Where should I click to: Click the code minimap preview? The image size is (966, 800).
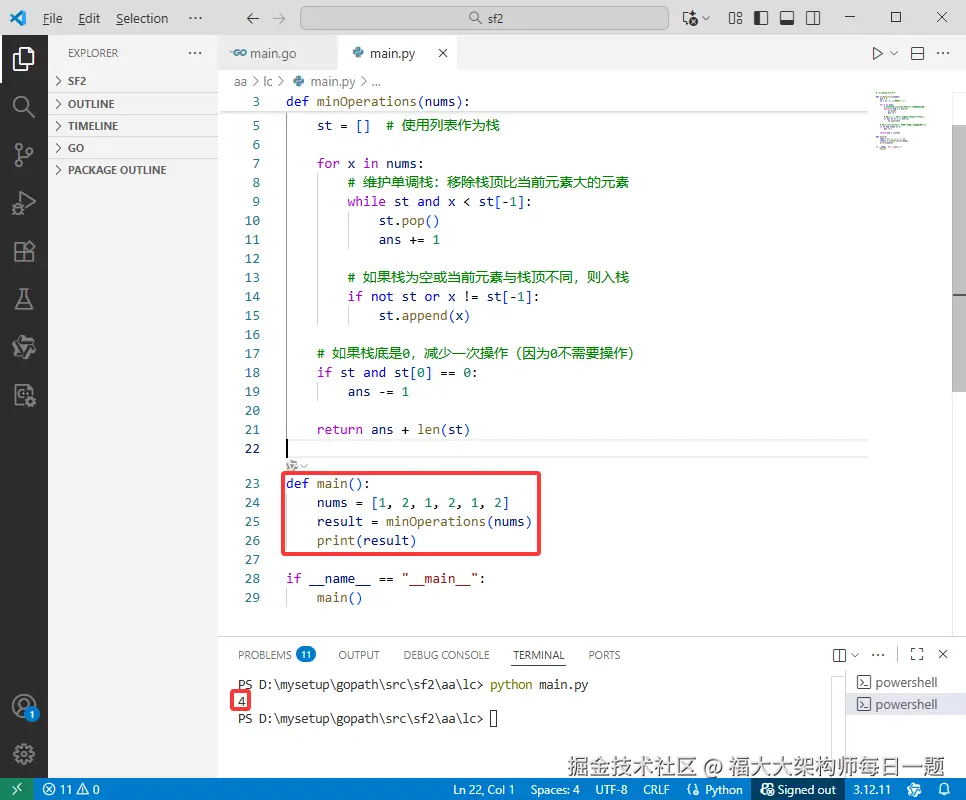tap(901, 121)
